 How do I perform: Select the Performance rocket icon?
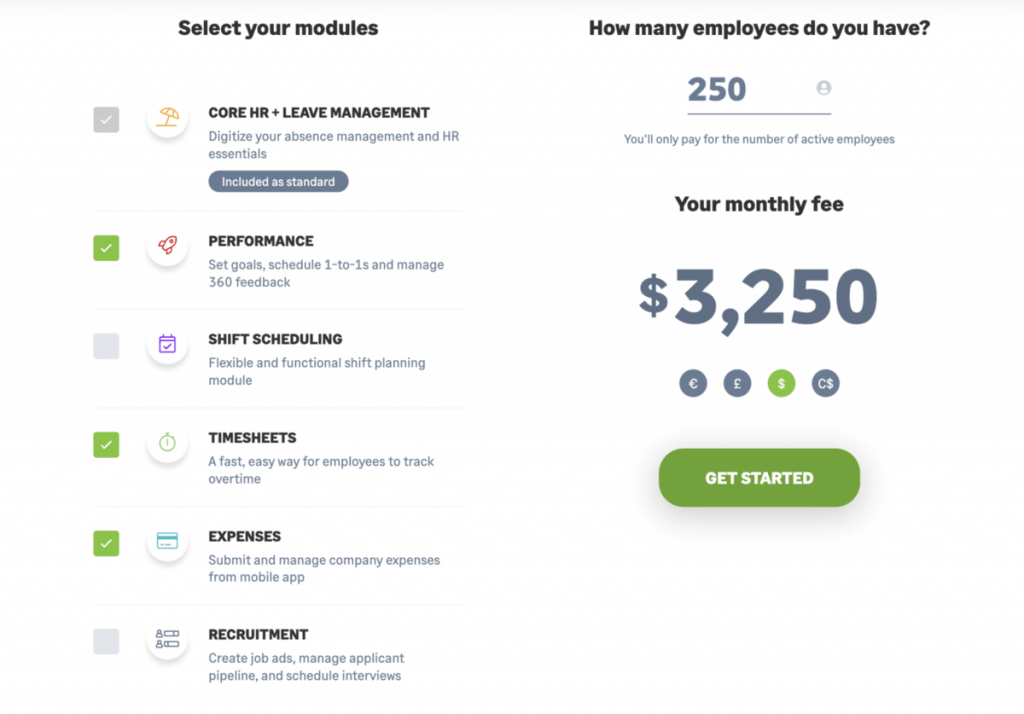pos(167,247)
